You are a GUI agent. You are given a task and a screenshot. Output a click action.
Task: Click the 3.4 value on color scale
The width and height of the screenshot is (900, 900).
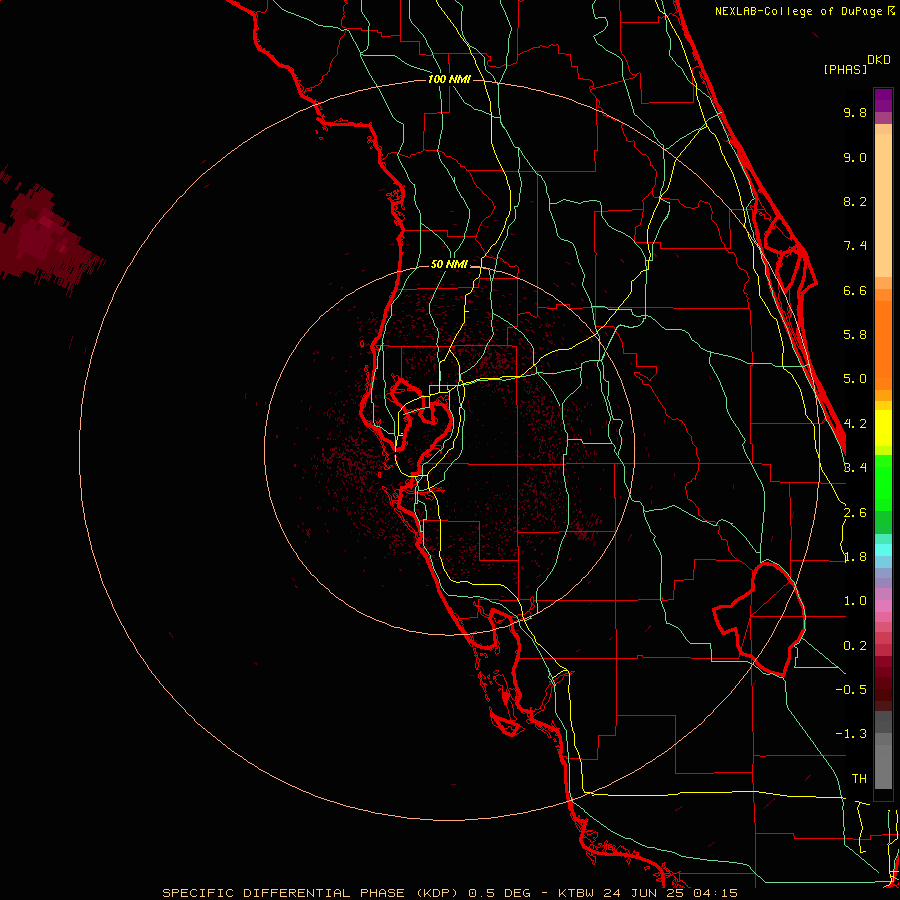(855, 468)
